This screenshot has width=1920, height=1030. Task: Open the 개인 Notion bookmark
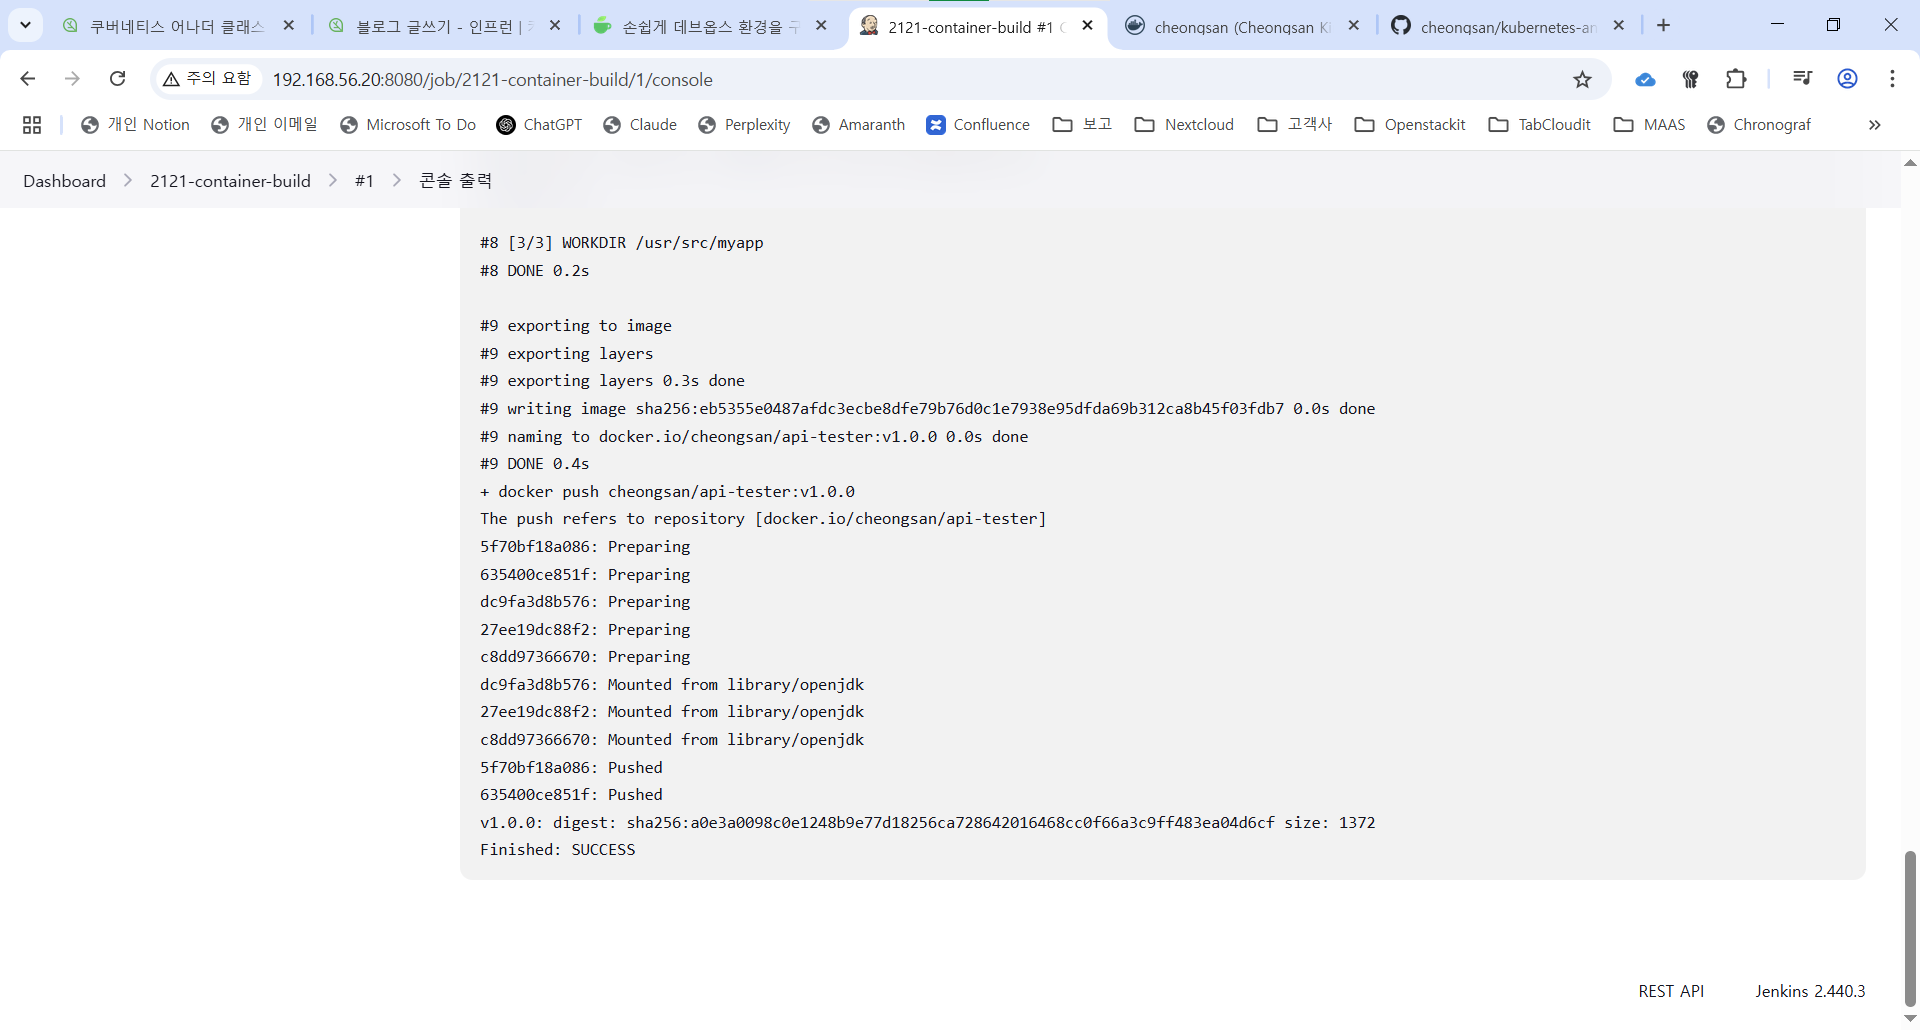[x=135, y=125]
